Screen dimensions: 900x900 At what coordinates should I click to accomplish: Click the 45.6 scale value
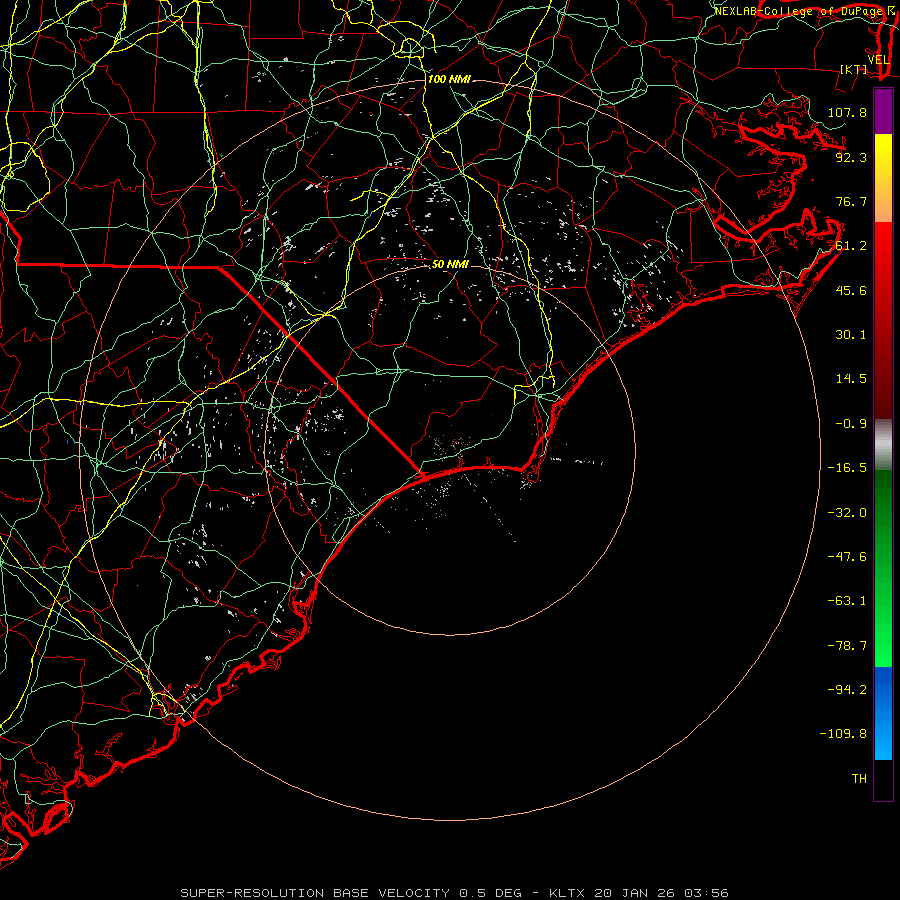[x=851, y=290]
